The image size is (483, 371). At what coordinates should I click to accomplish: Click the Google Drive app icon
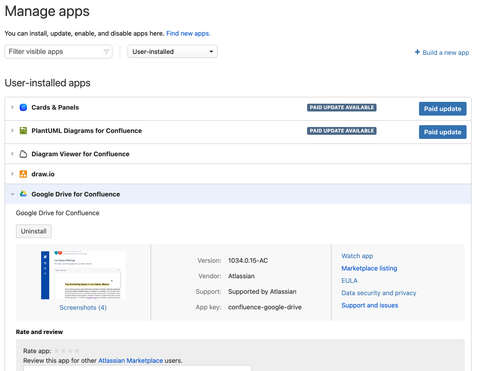[x=23, y=194]
